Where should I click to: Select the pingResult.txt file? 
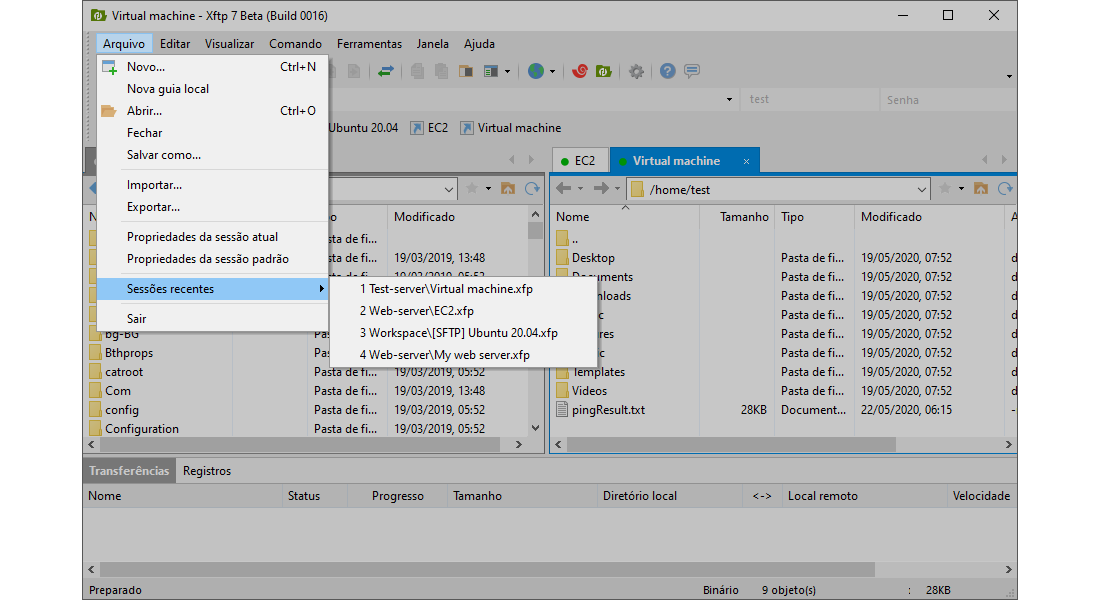(608, 410)
